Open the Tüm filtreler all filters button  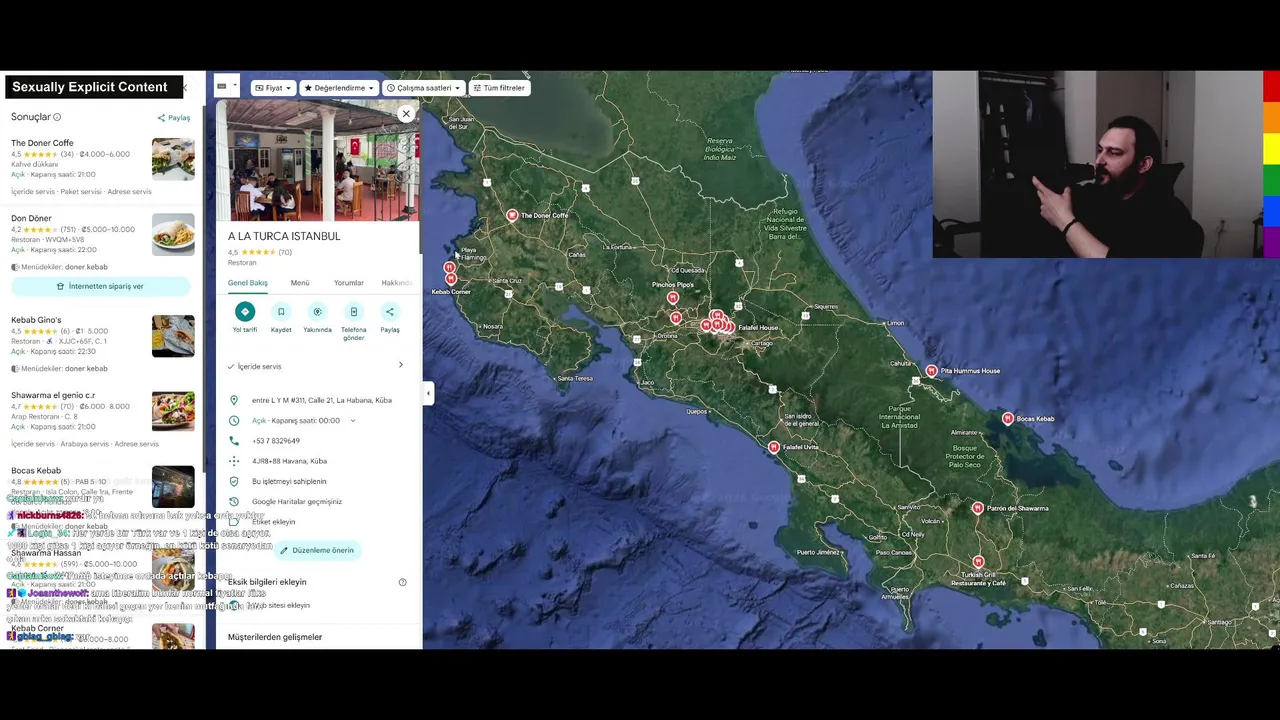(499, 88)
